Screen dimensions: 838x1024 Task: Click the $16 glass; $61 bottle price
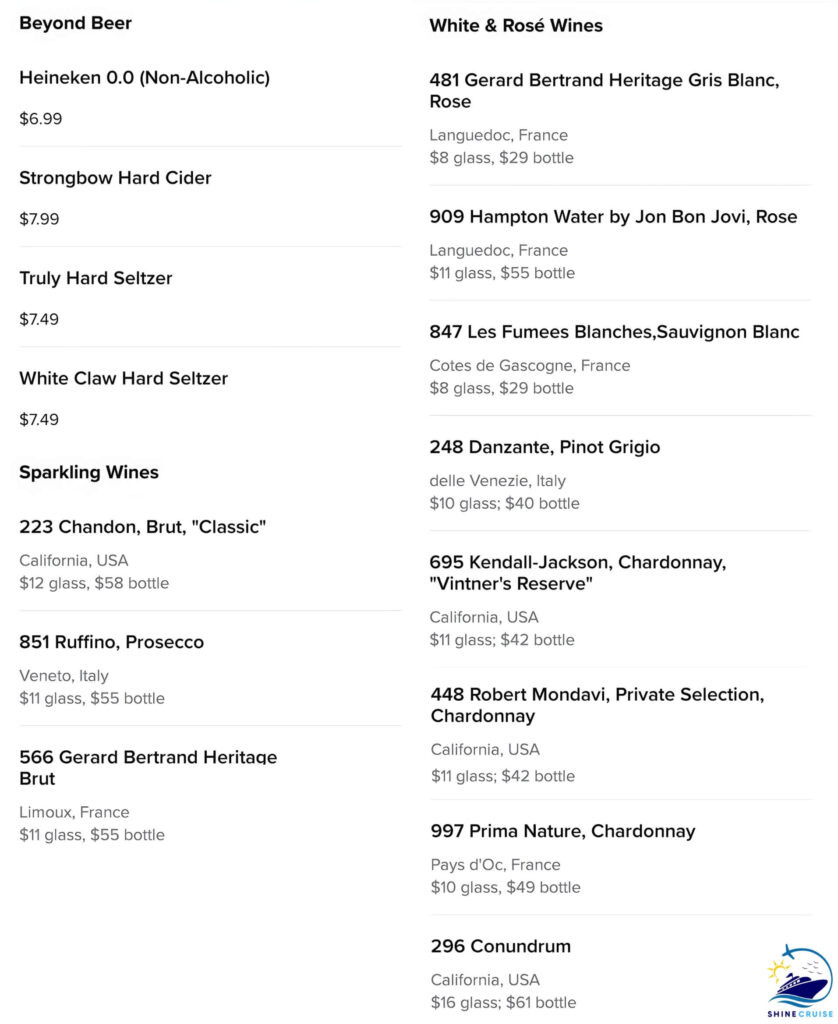click(x=503, y=1002)
